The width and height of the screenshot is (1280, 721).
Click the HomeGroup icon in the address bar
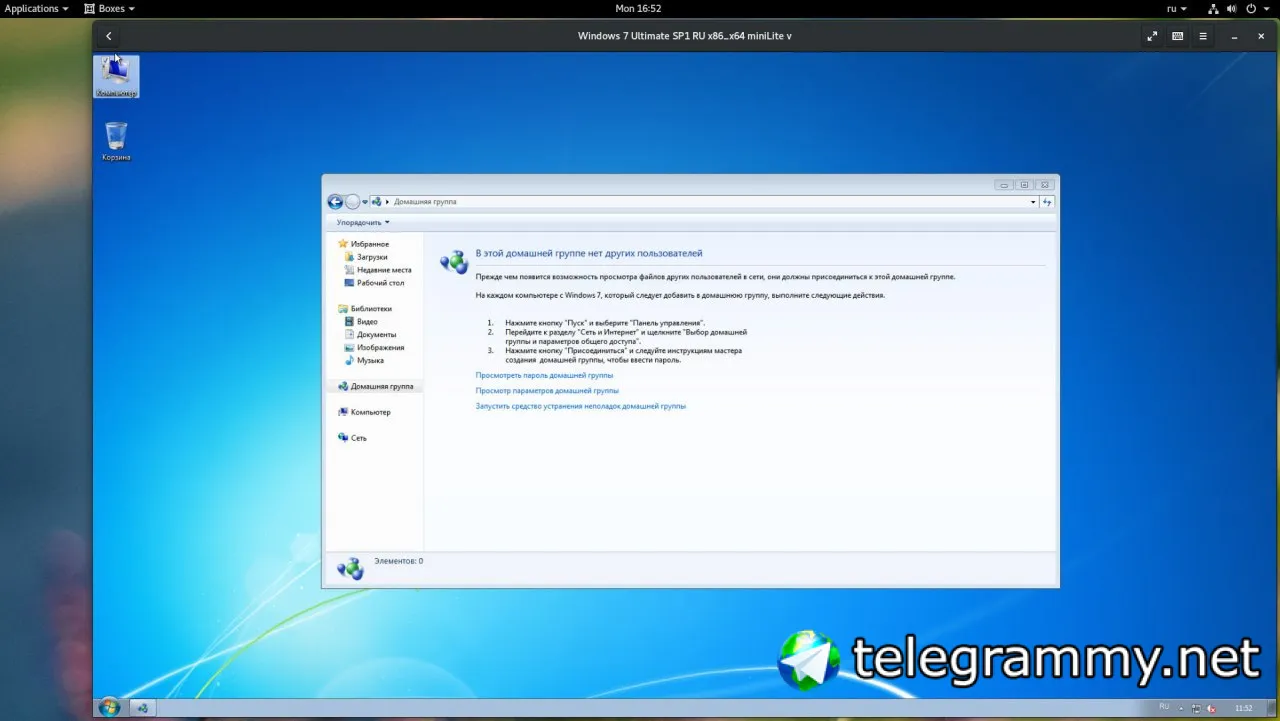coord(377,202)
